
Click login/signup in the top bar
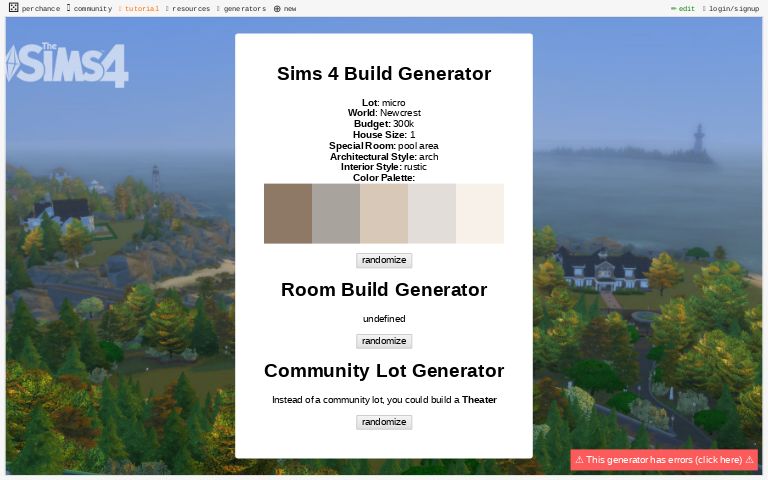(733, 9)
